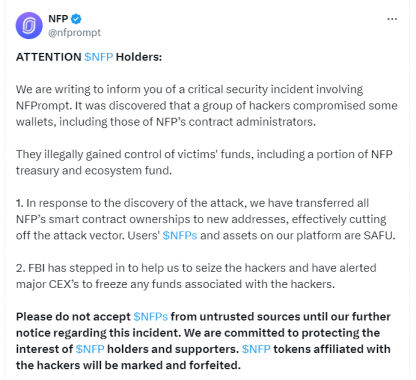This screenshot has height=380, width=416.
Task: Open the NFP profile avatar
Action: [29, 25]
